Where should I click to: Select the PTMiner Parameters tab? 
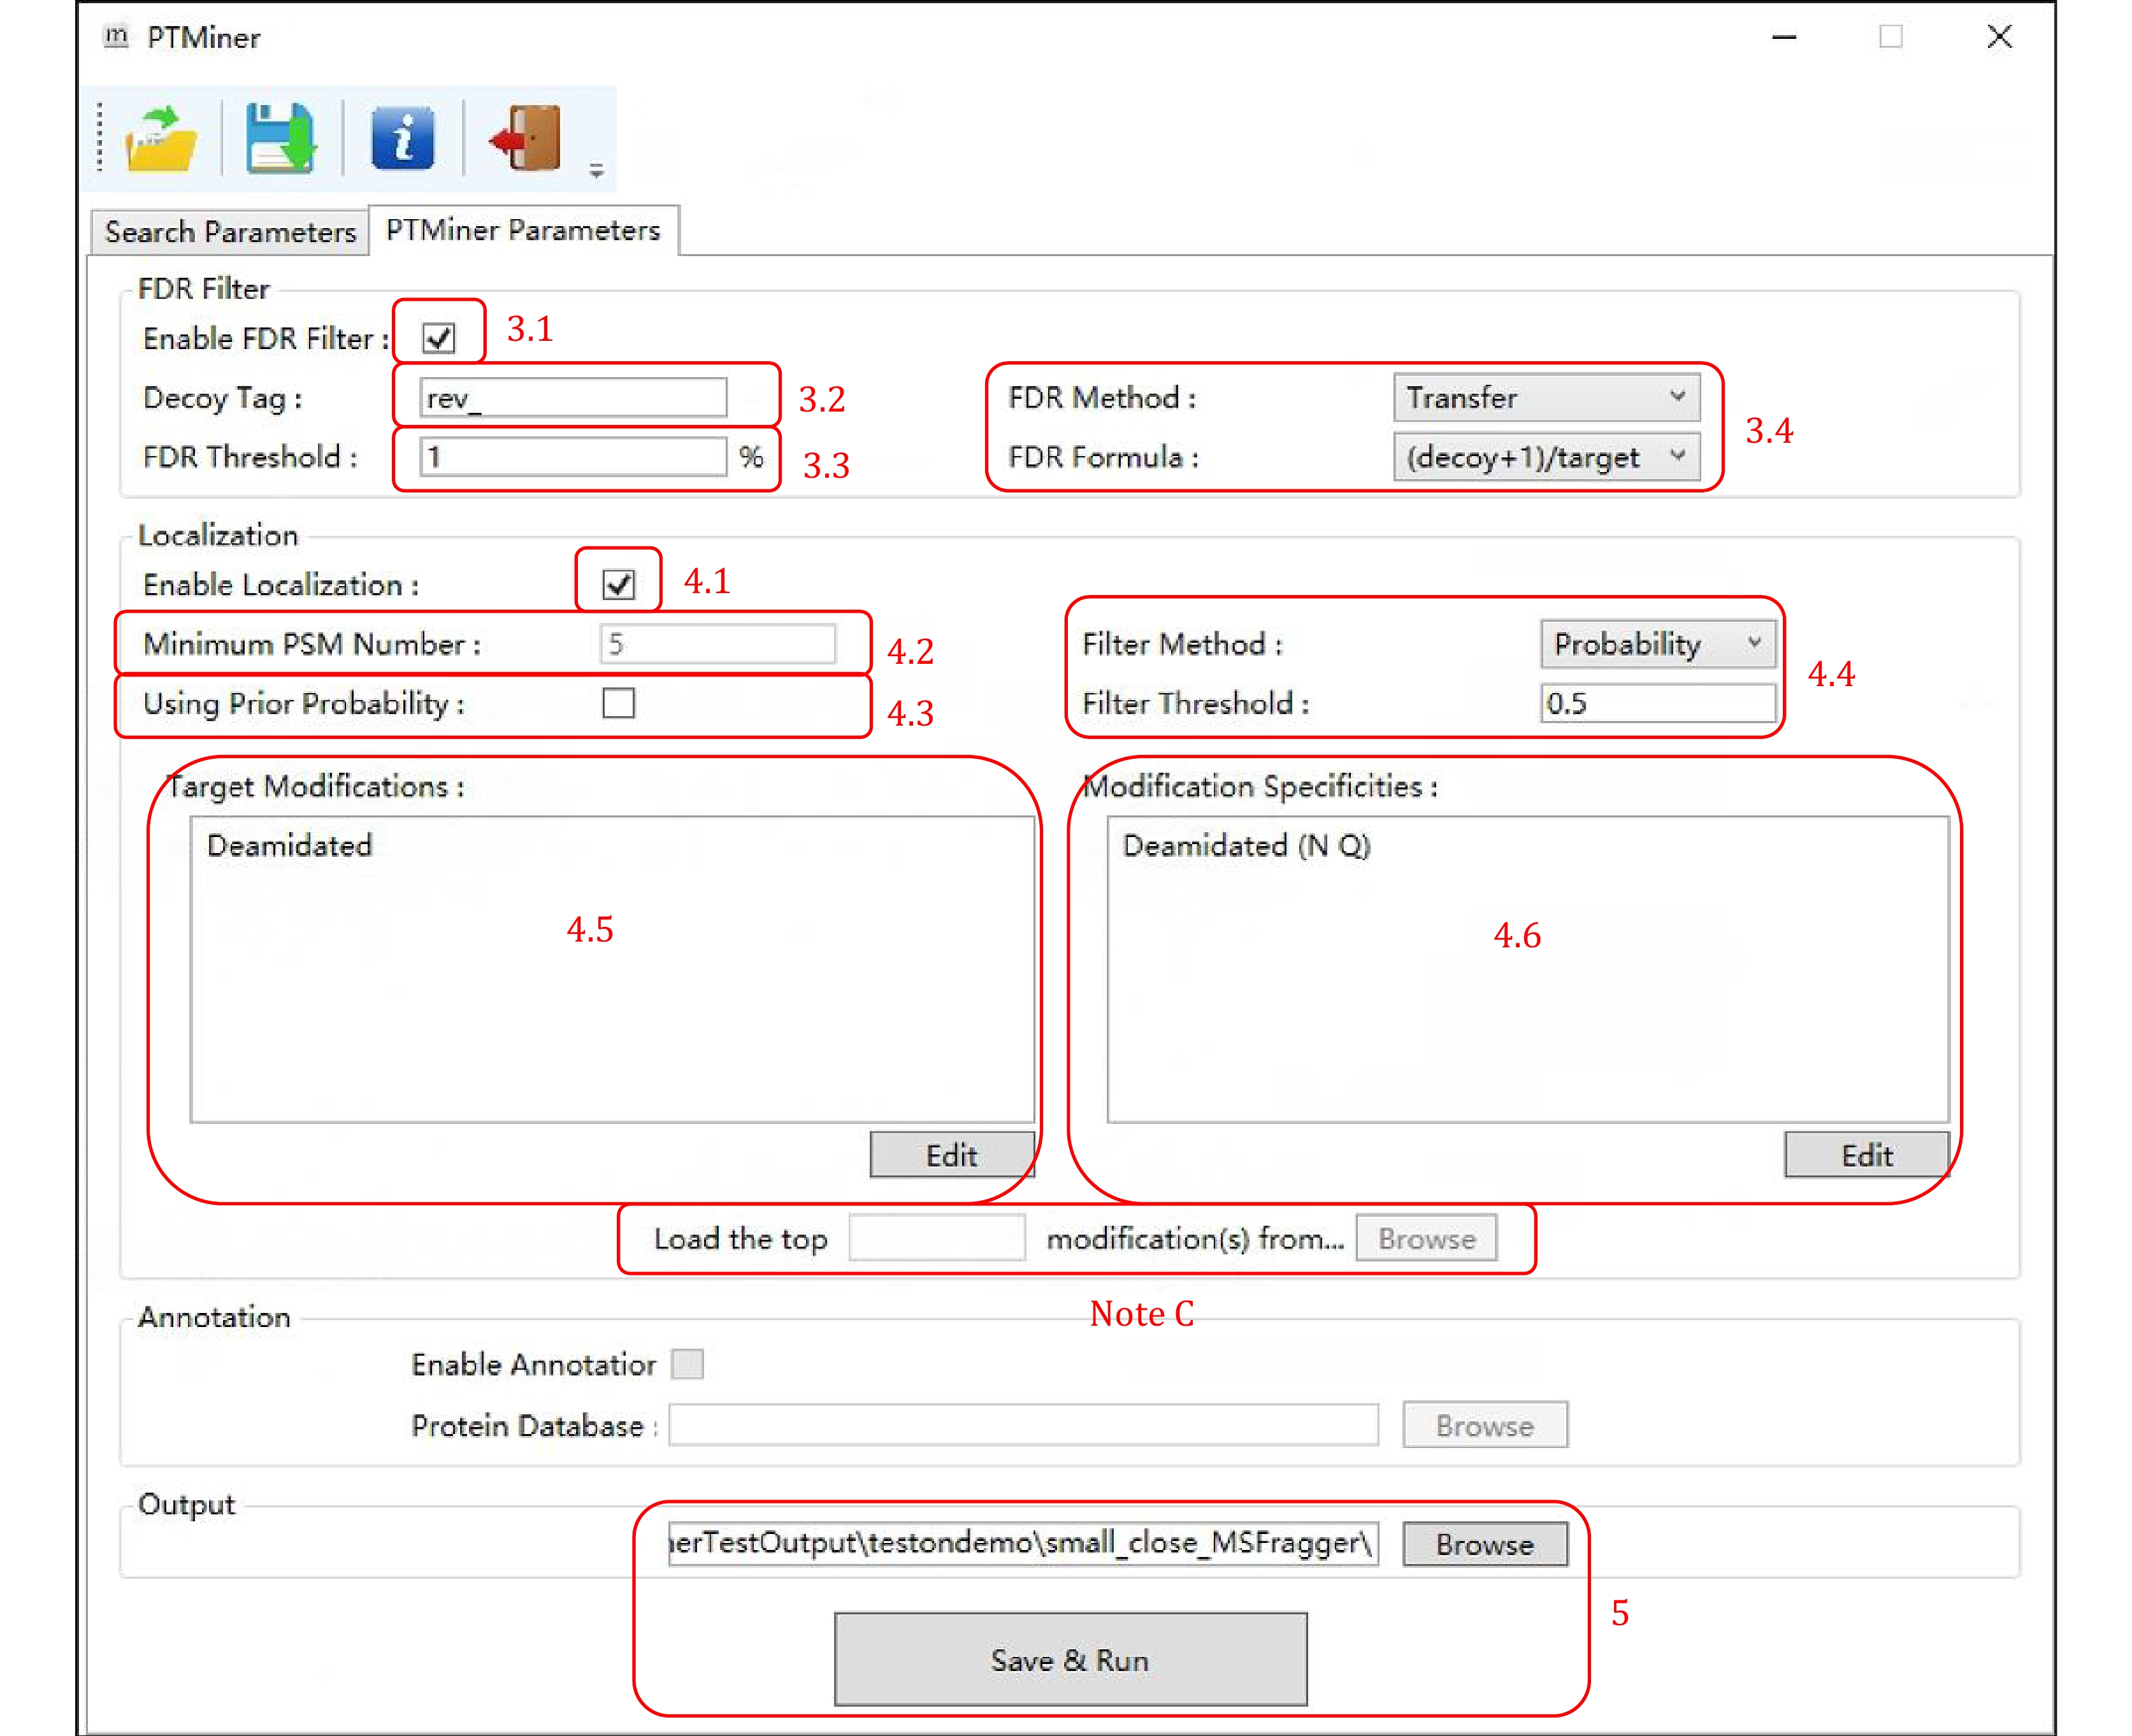tap(523, 230)
